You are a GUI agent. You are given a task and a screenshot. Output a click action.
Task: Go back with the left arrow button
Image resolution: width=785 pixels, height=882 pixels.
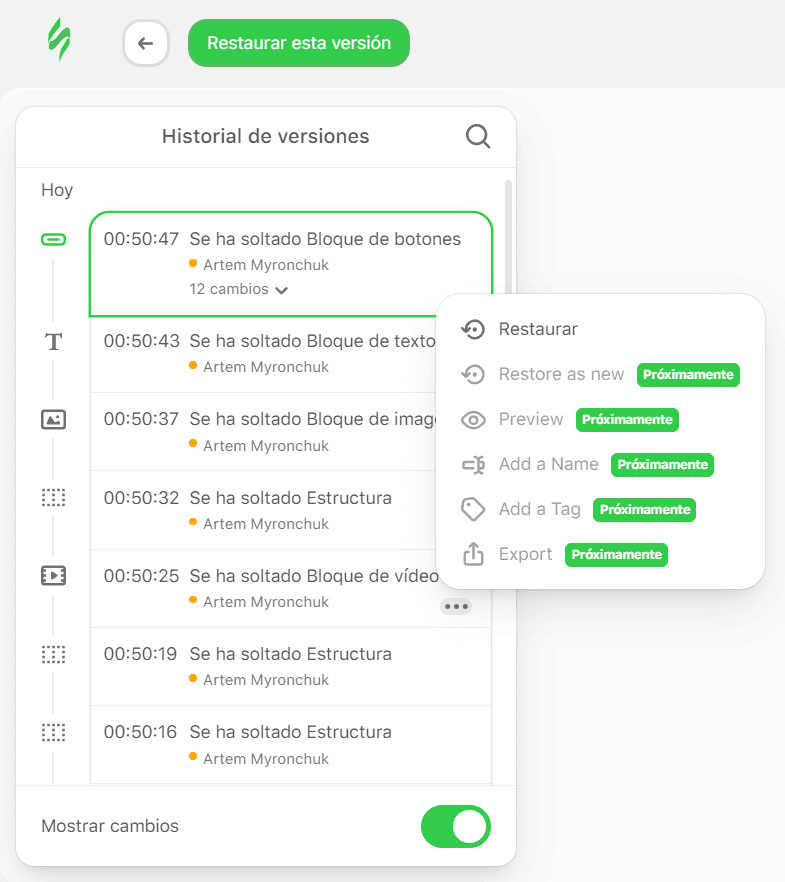tap(146, 43)
